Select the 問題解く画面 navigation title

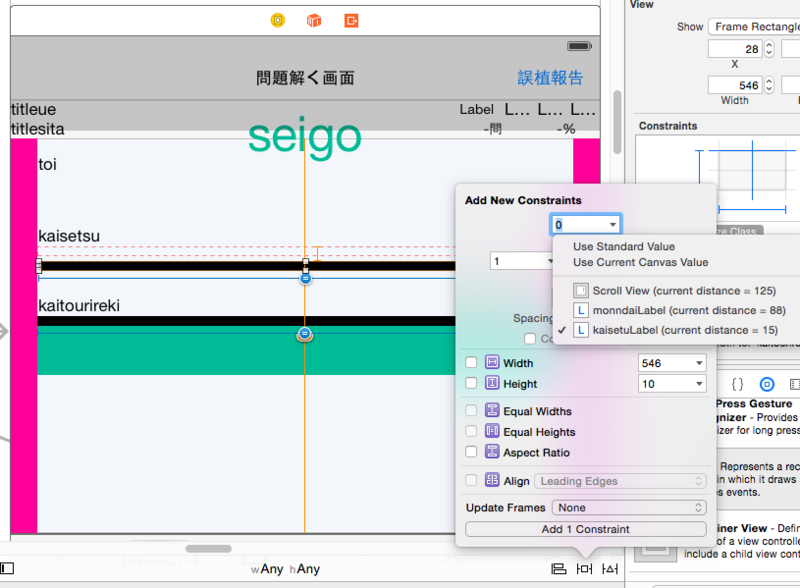(x=305, y=78)
